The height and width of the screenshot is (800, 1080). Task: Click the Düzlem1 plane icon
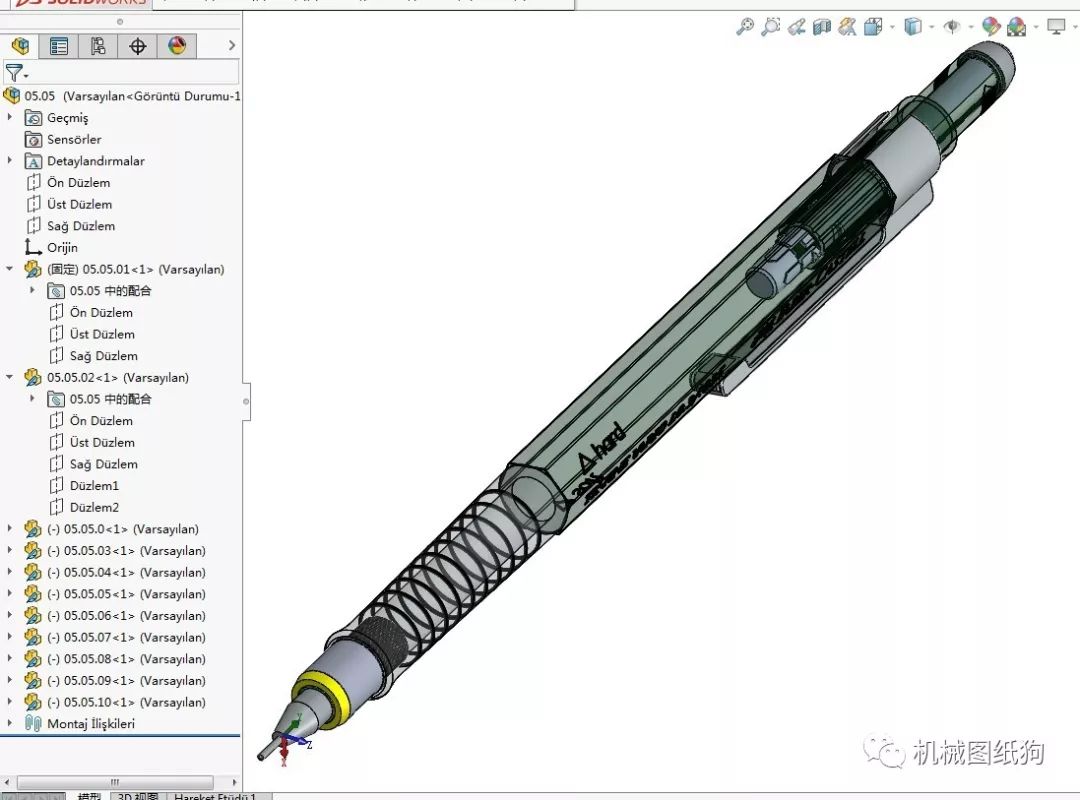click(x=56, y=485)
